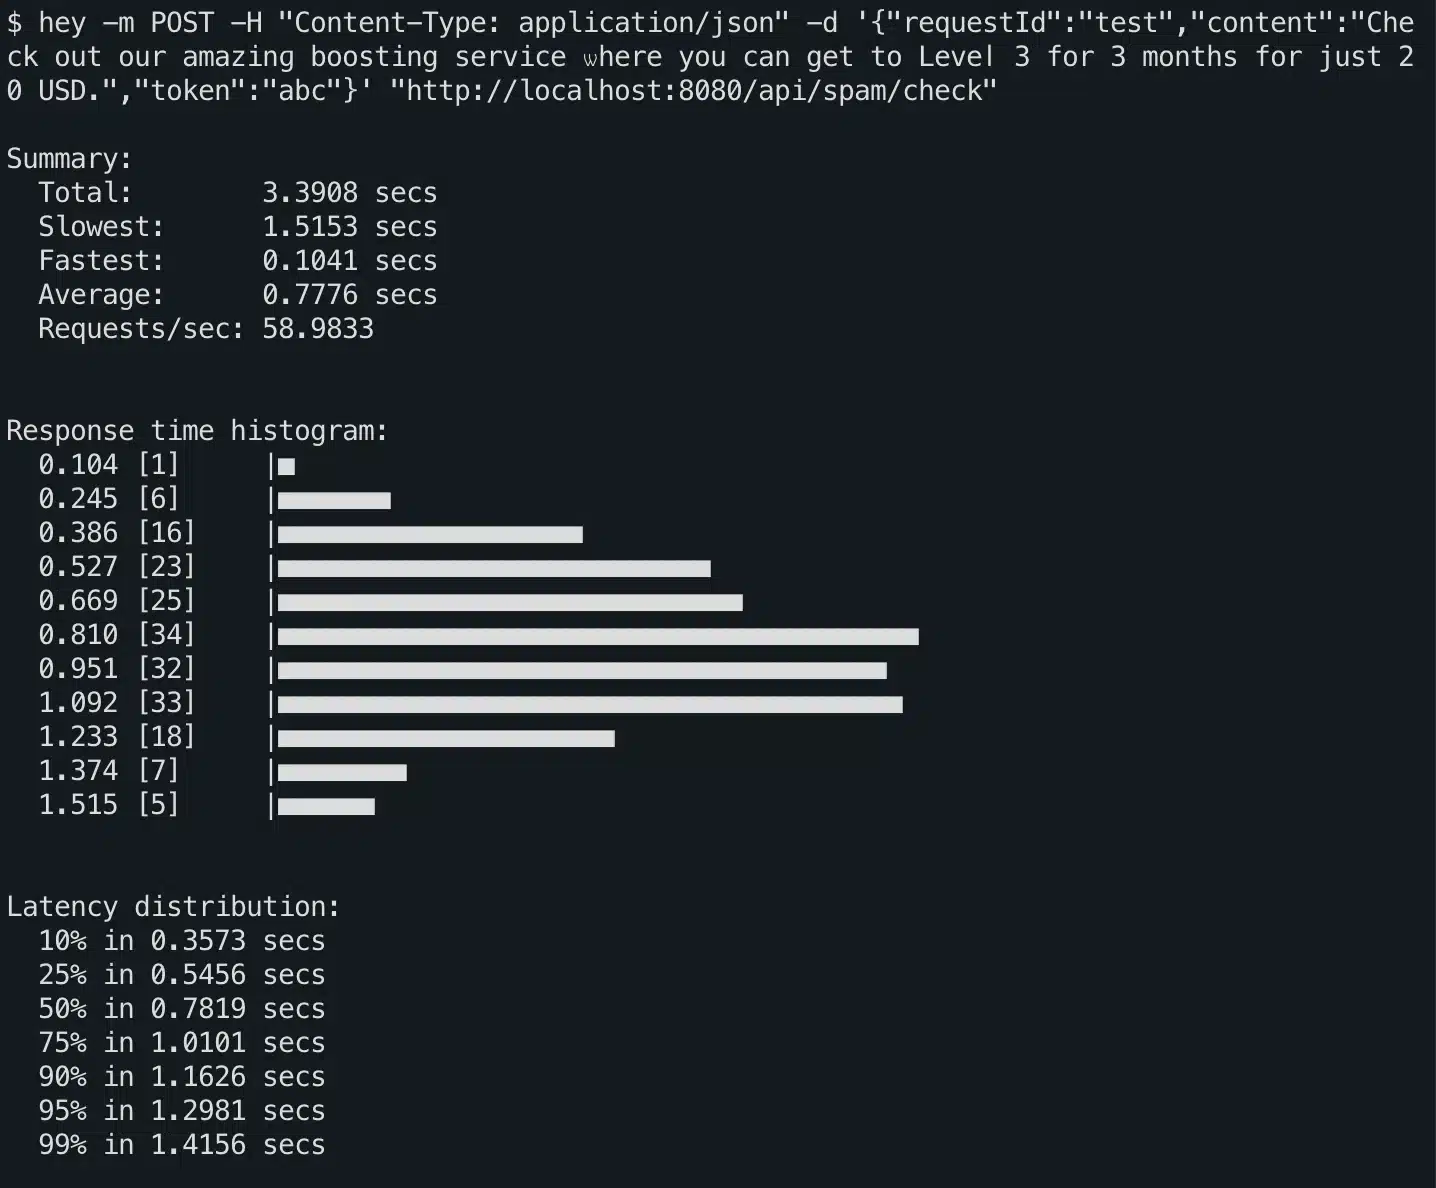Click the 'hey' command name
Viewport: 1436px width, 1188px height.
click(x=62, y=23)
